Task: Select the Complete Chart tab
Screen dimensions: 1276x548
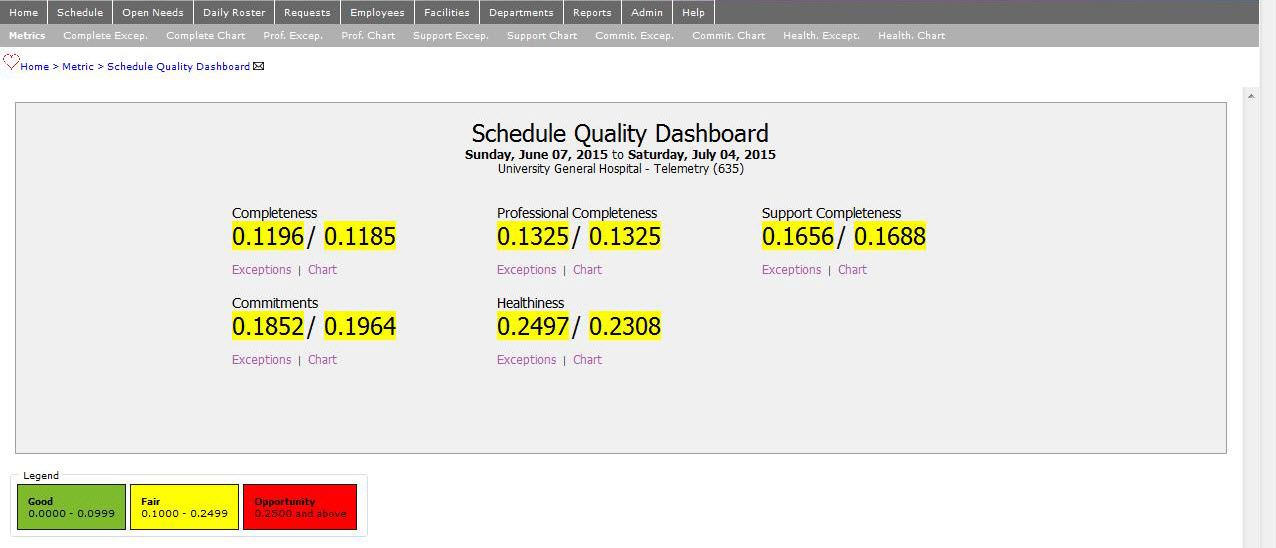Action: (205, 36)
